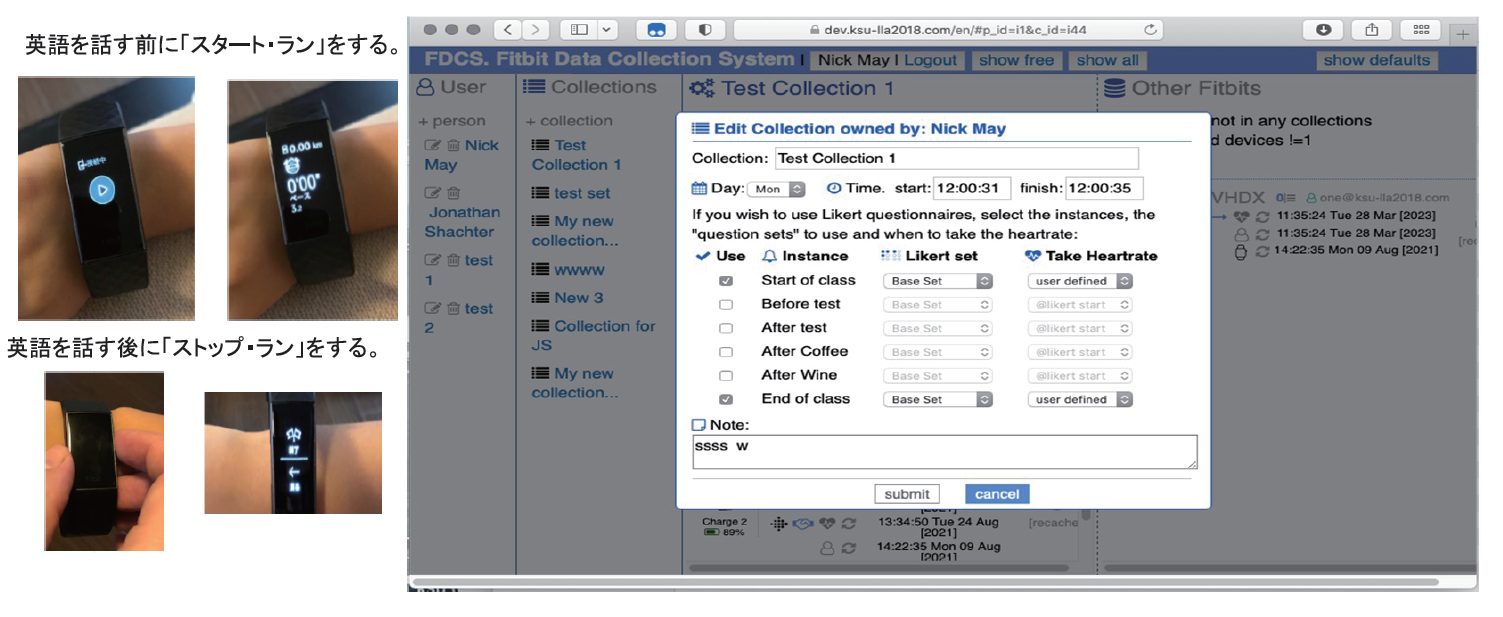The width and height of the screenshot is (1503, 617).
Task: Open End of class heartrate dropdown
Action: (1080, 399)
